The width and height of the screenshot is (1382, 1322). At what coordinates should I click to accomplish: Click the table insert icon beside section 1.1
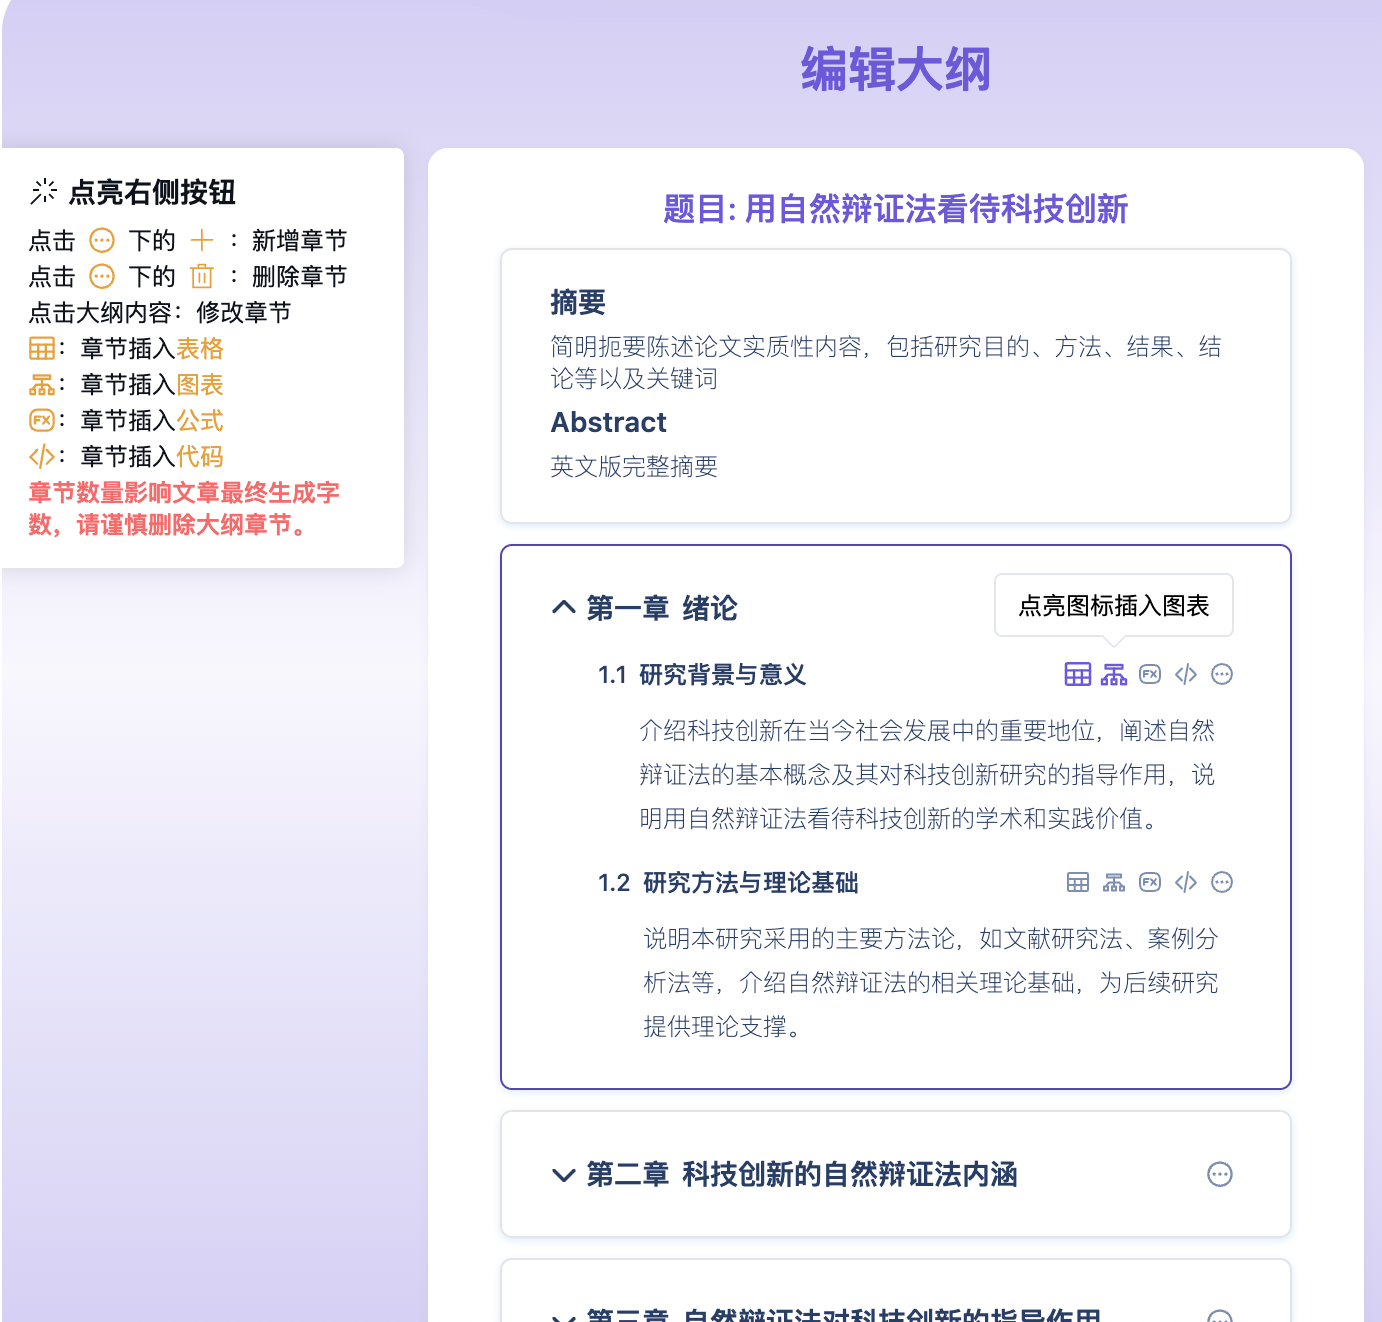[1078, 674]
